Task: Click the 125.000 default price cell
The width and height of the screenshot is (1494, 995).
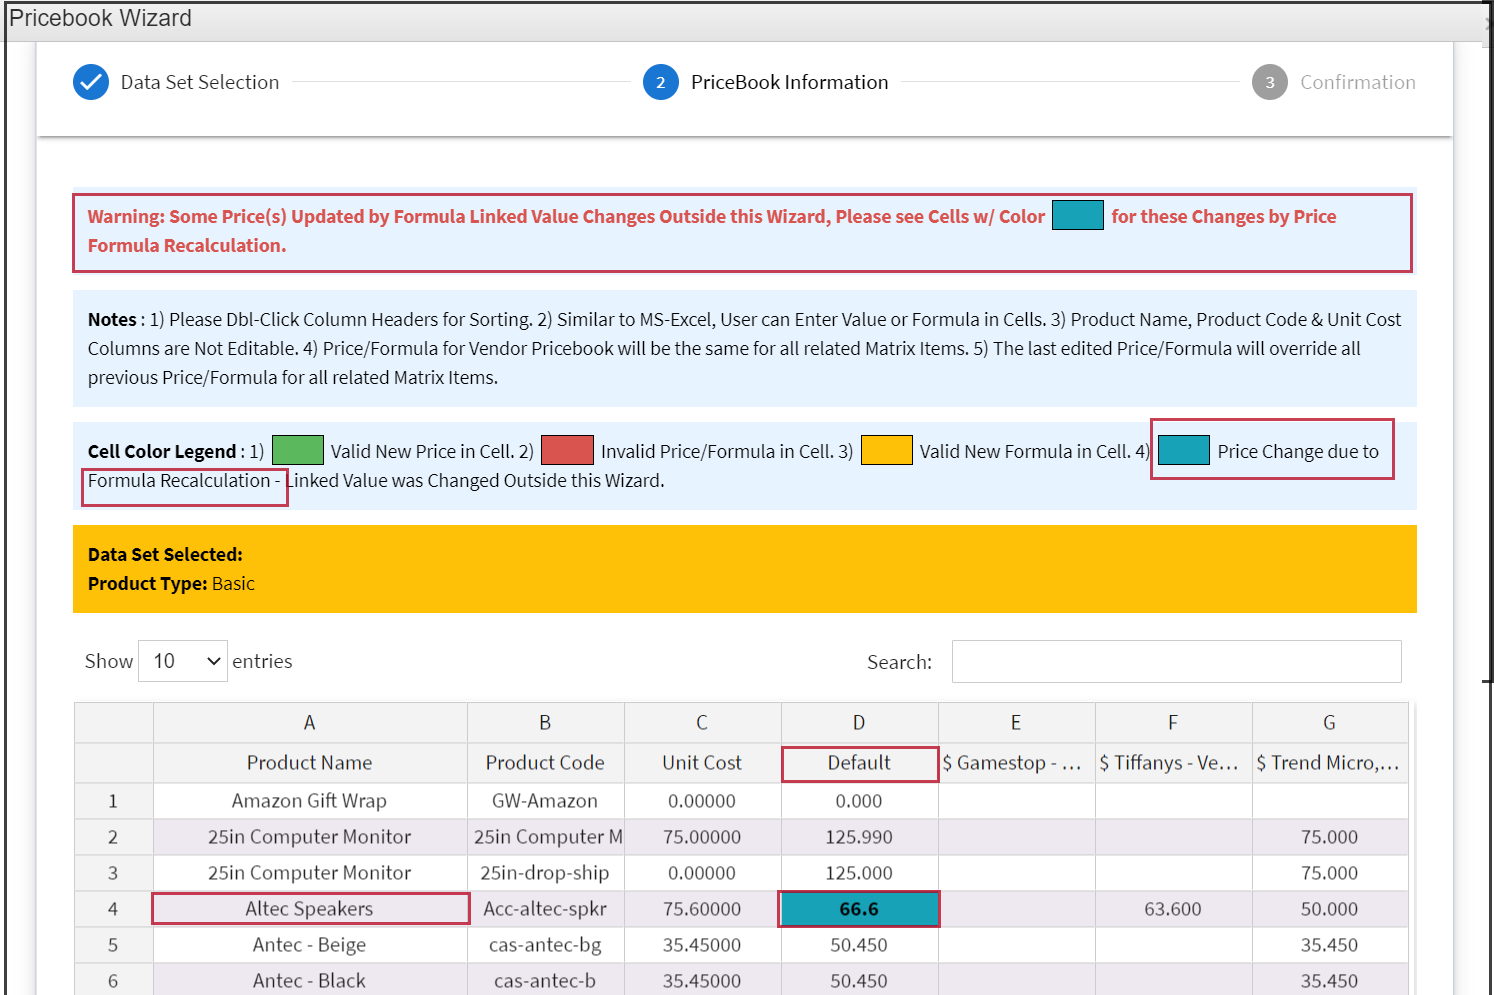Action: tap(859, 873)
